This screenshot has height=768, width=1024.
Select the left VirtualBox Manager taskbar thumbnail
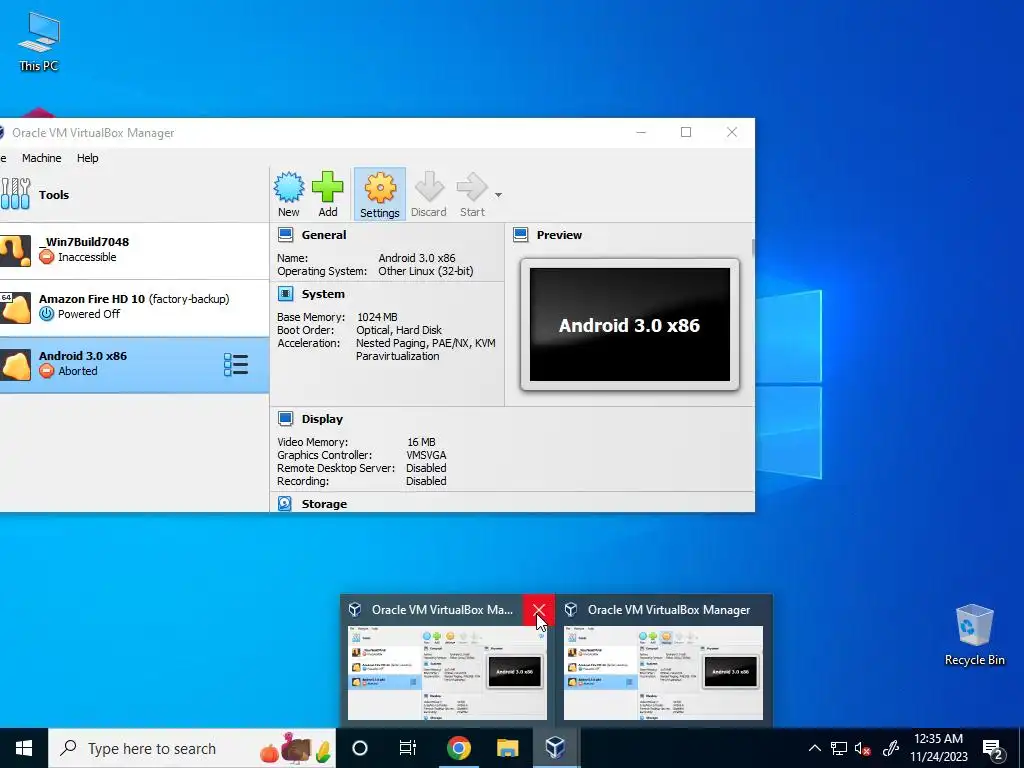point(447,673)
